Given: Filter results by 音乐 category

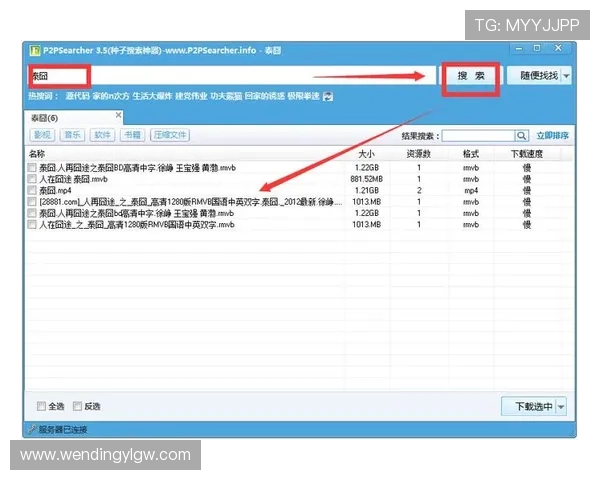Looking at the screenshot, I should click(72, 135).
